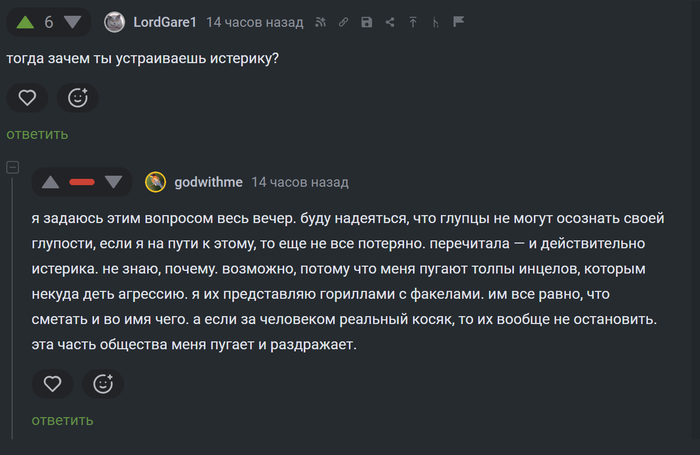Open godwithme's profile by username
700x455 pixels.
(x=208, y=182)
